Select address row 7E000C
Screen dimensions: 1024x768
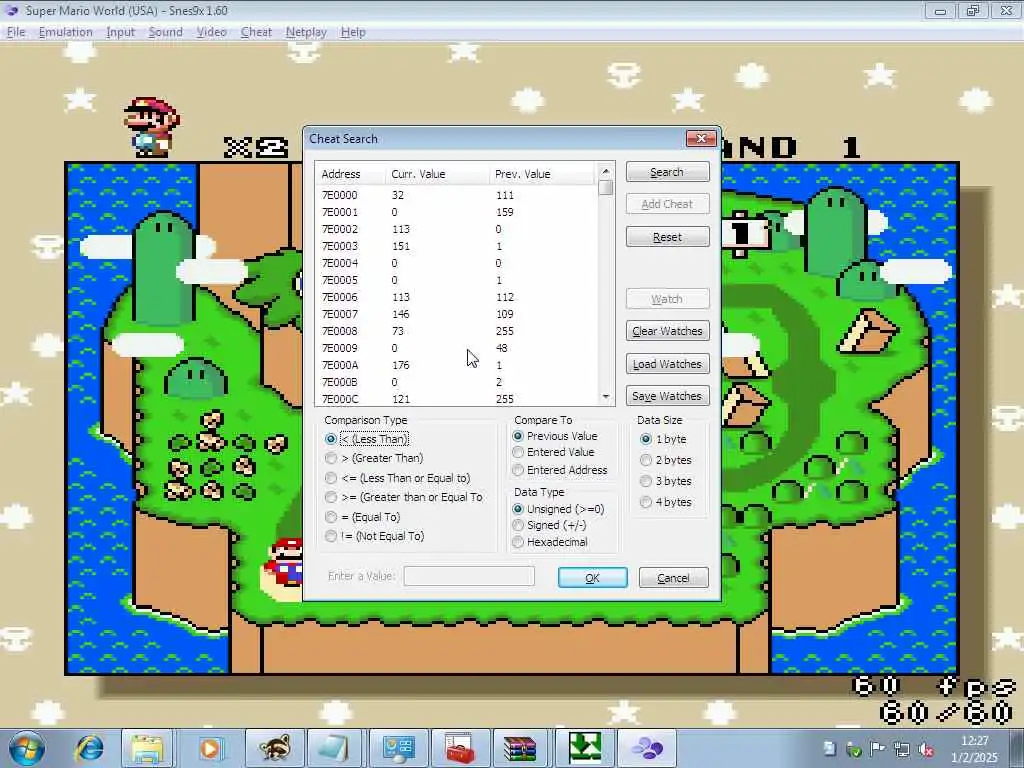point(456,399)
